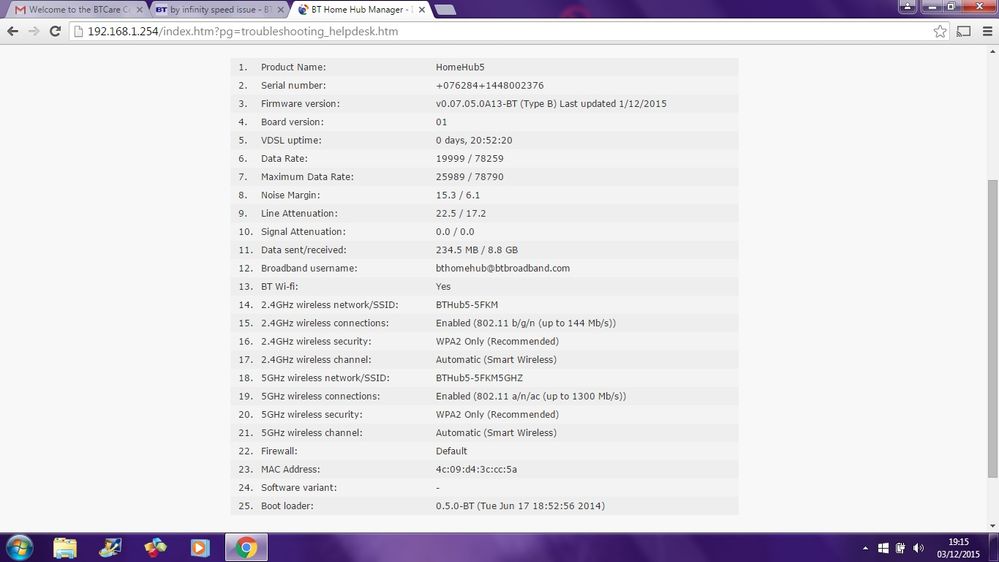
Task: Reload the hub manager page
Action: (55, 31)
